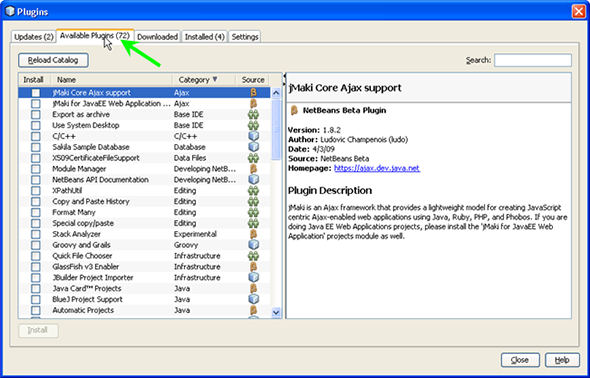This screenshot has height=378, width=590.
Task: Check the Stack Analyzer install box
Action: 36,235
